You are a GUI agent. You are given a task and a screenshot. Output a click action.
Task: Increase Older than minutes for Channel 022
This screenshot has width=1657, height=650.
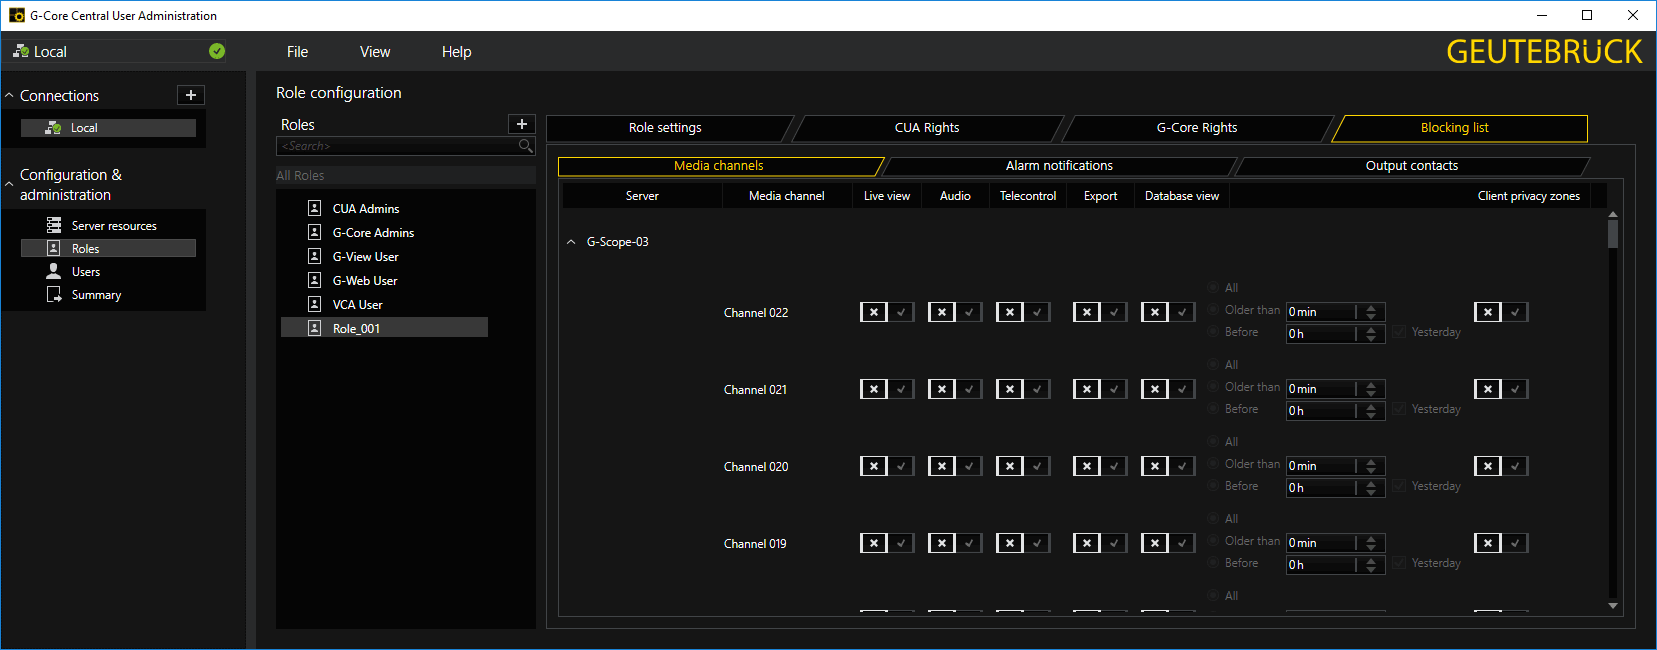[x=1371, y=308]
